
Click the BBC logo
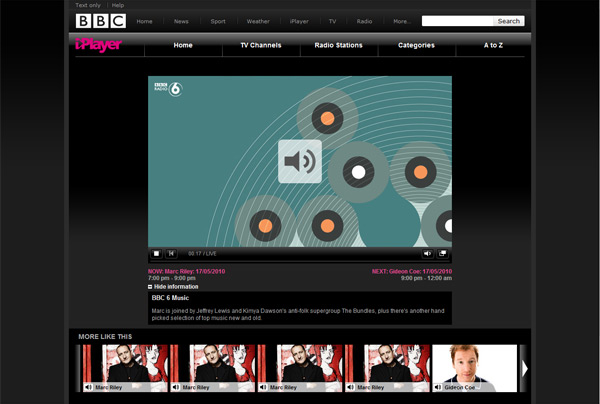[101, 21]
